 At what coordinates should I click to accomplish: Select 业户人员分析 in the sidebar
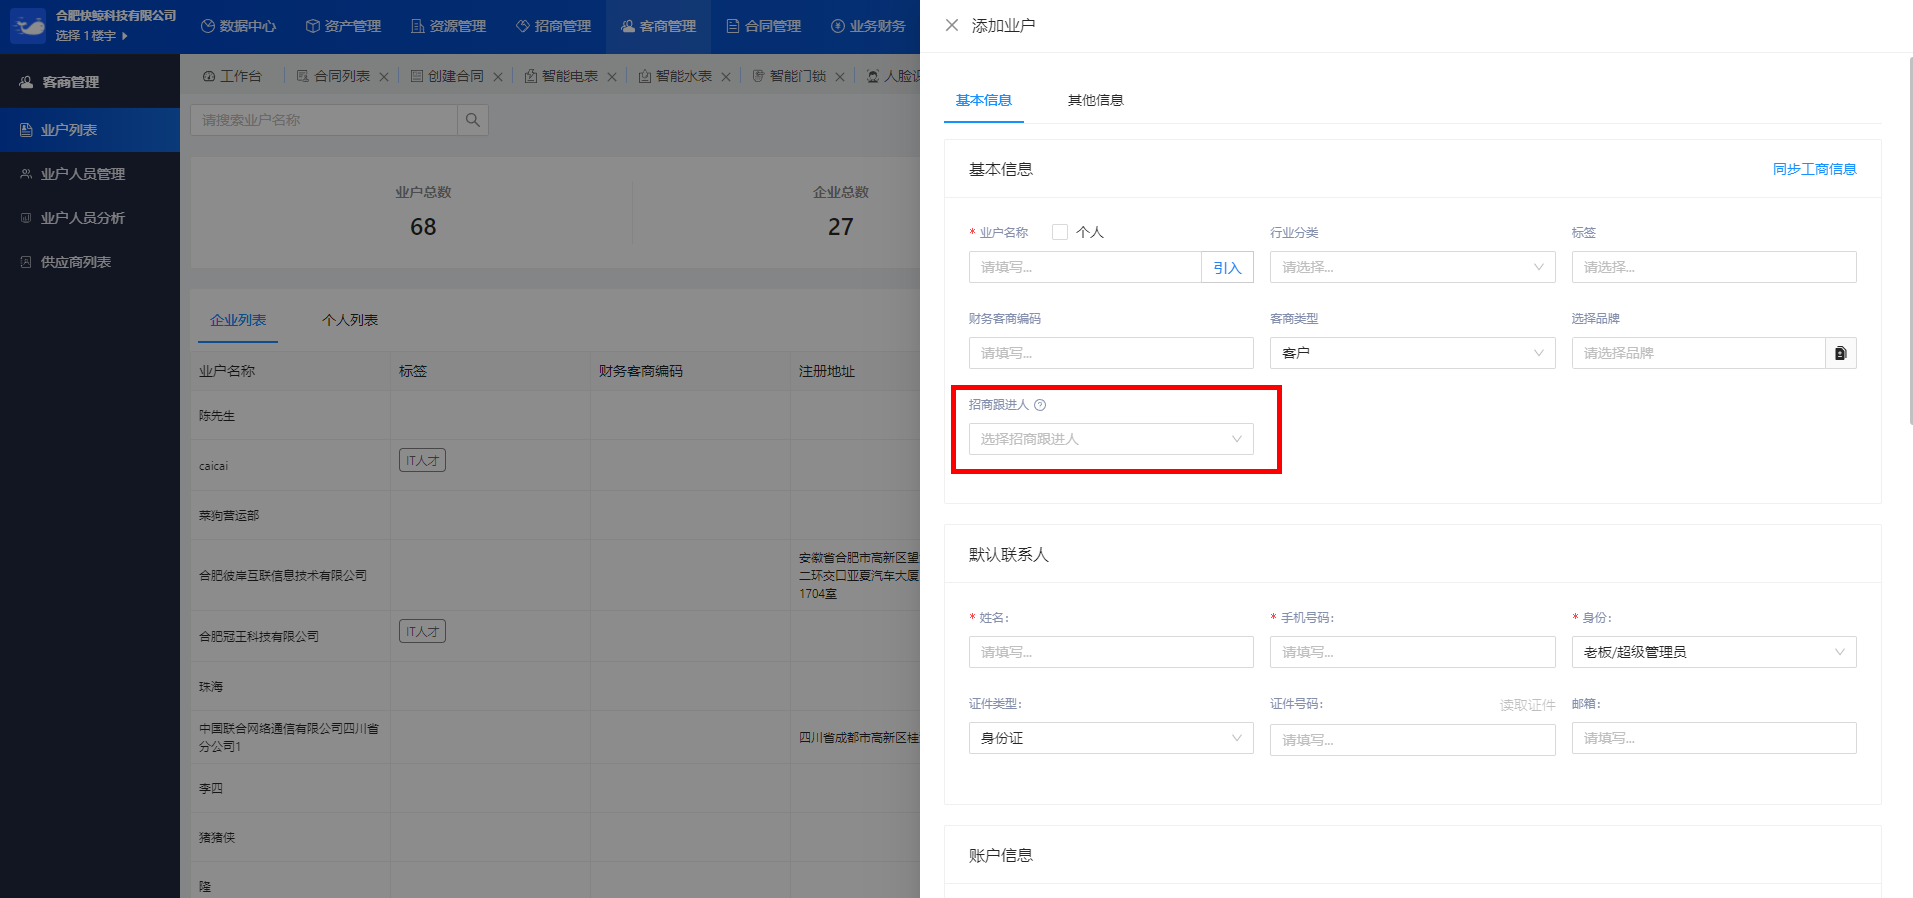tap(90, 218)
